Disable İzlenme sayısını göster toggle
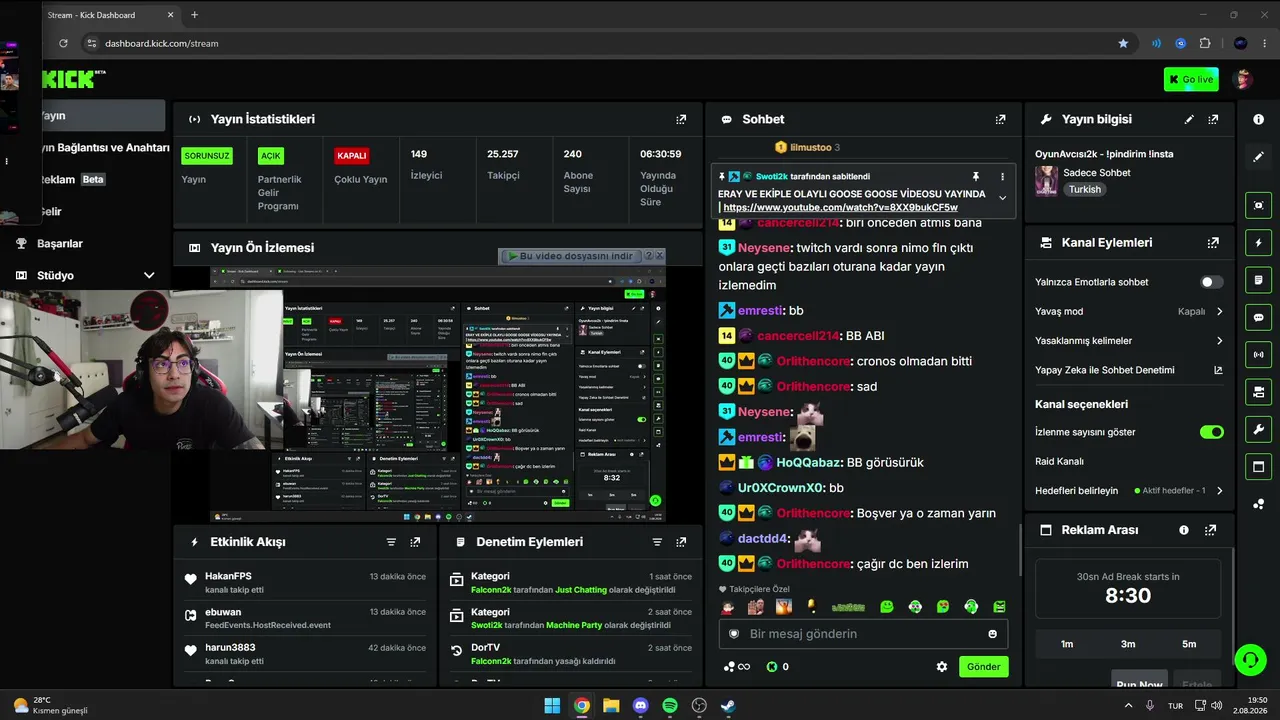The image size is (1280, 720). tap(1211, 432)
